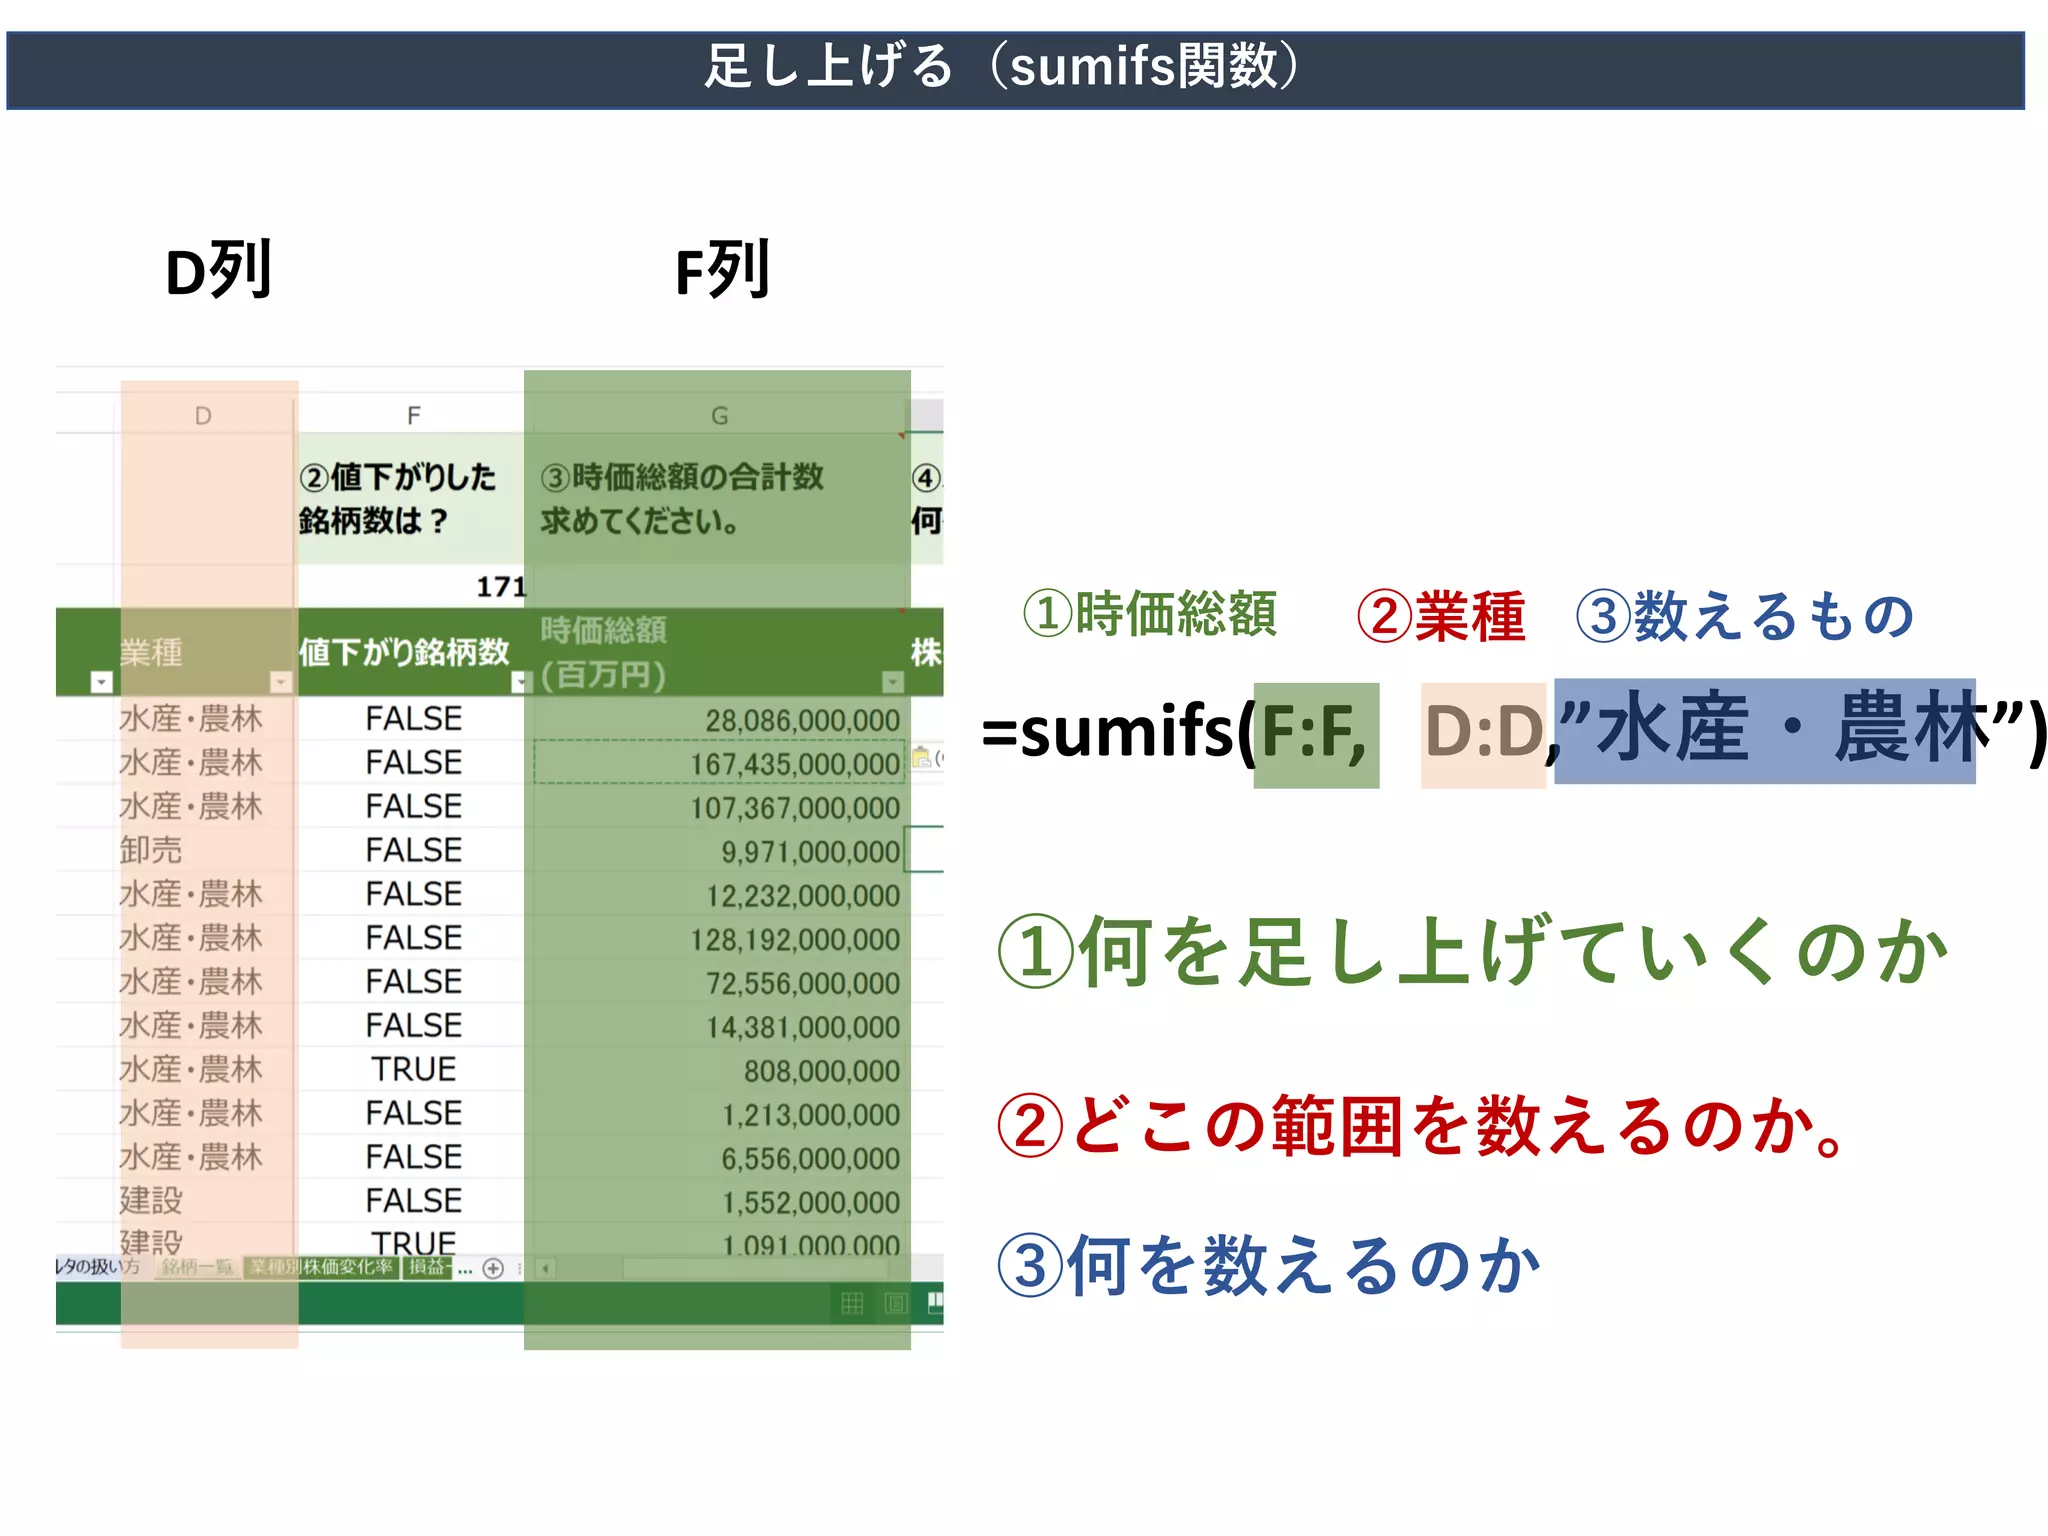Click the F列 heading label
Image resolution: width=2048 pixels, height=1536 pixels.
tap(722, 270)
